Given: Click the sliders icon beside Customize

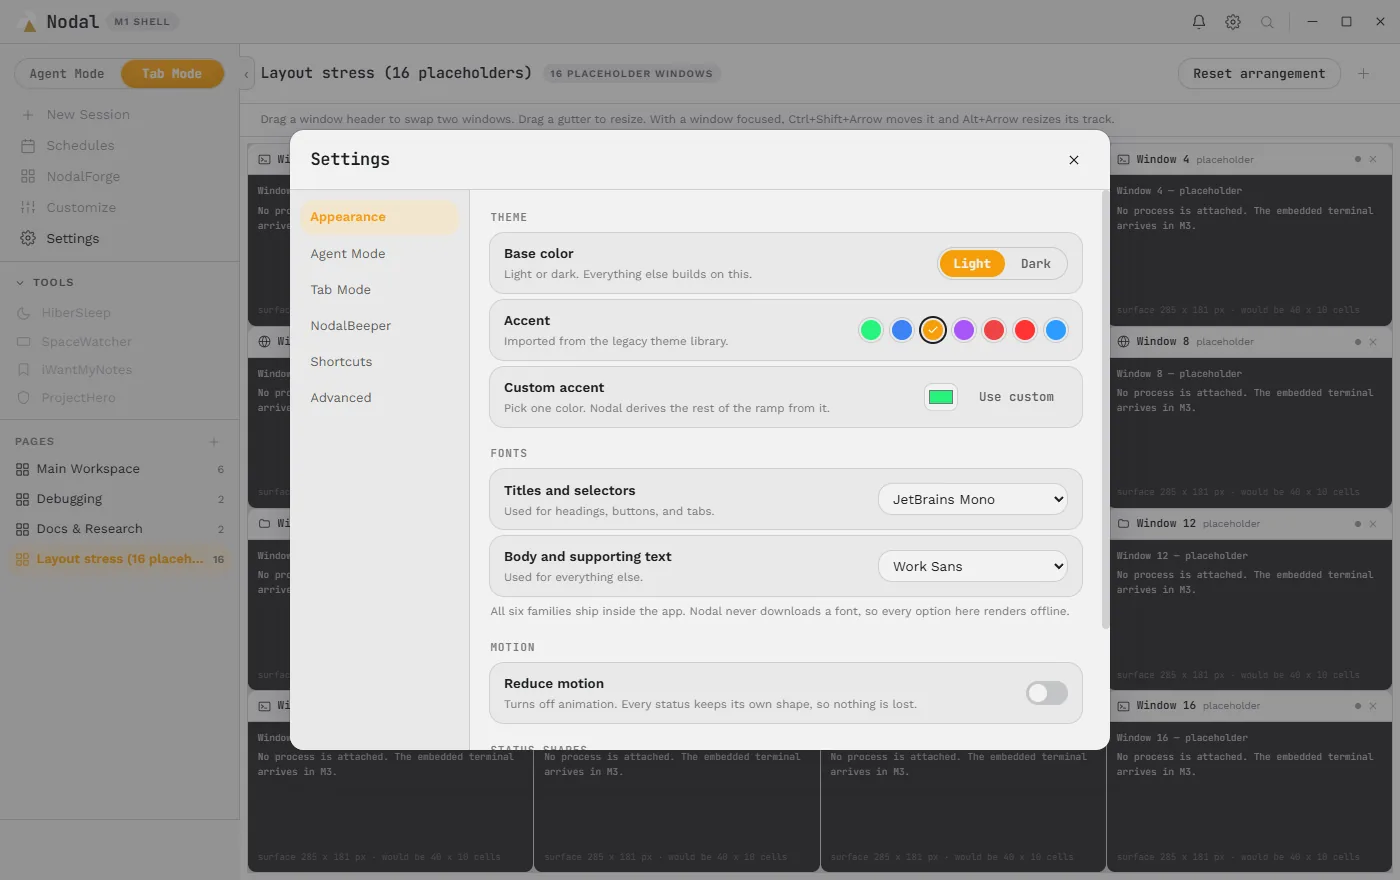Looking at the screenshot, I should point(28,208).
